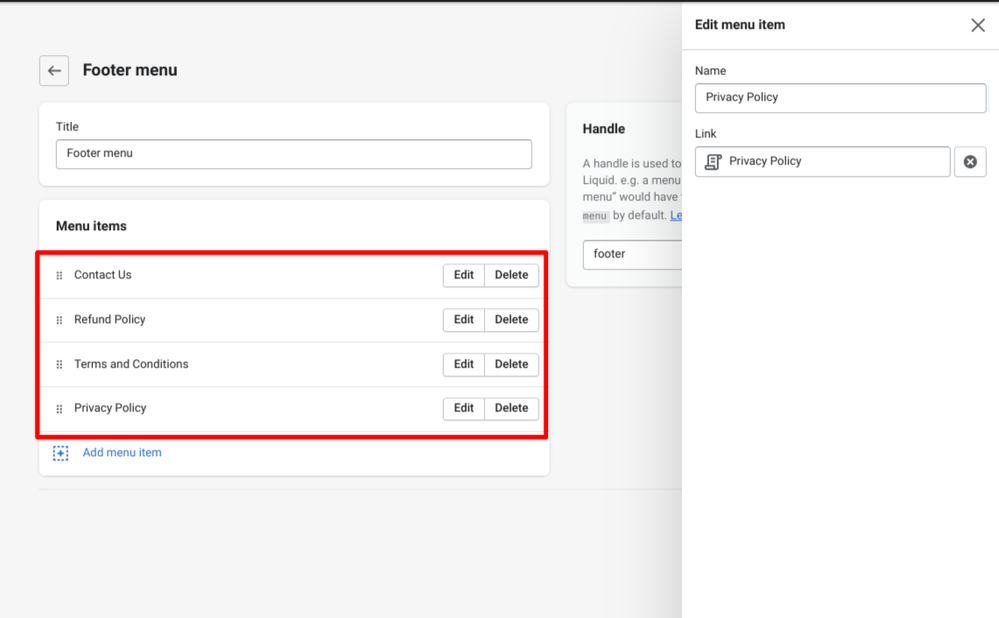Click the Refund Policy item label
999x618 pixels.
[x=110, y=319]
